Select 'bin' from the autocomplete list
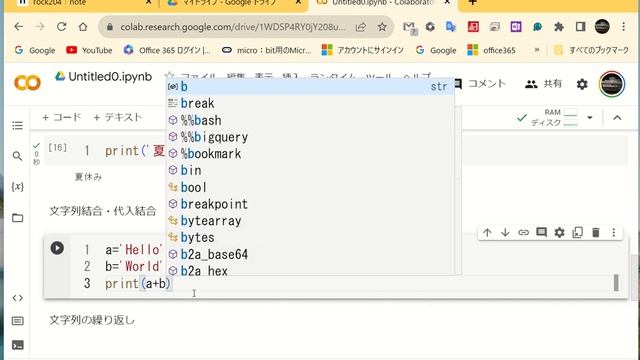The image size is (640, 360). point(310,170)
